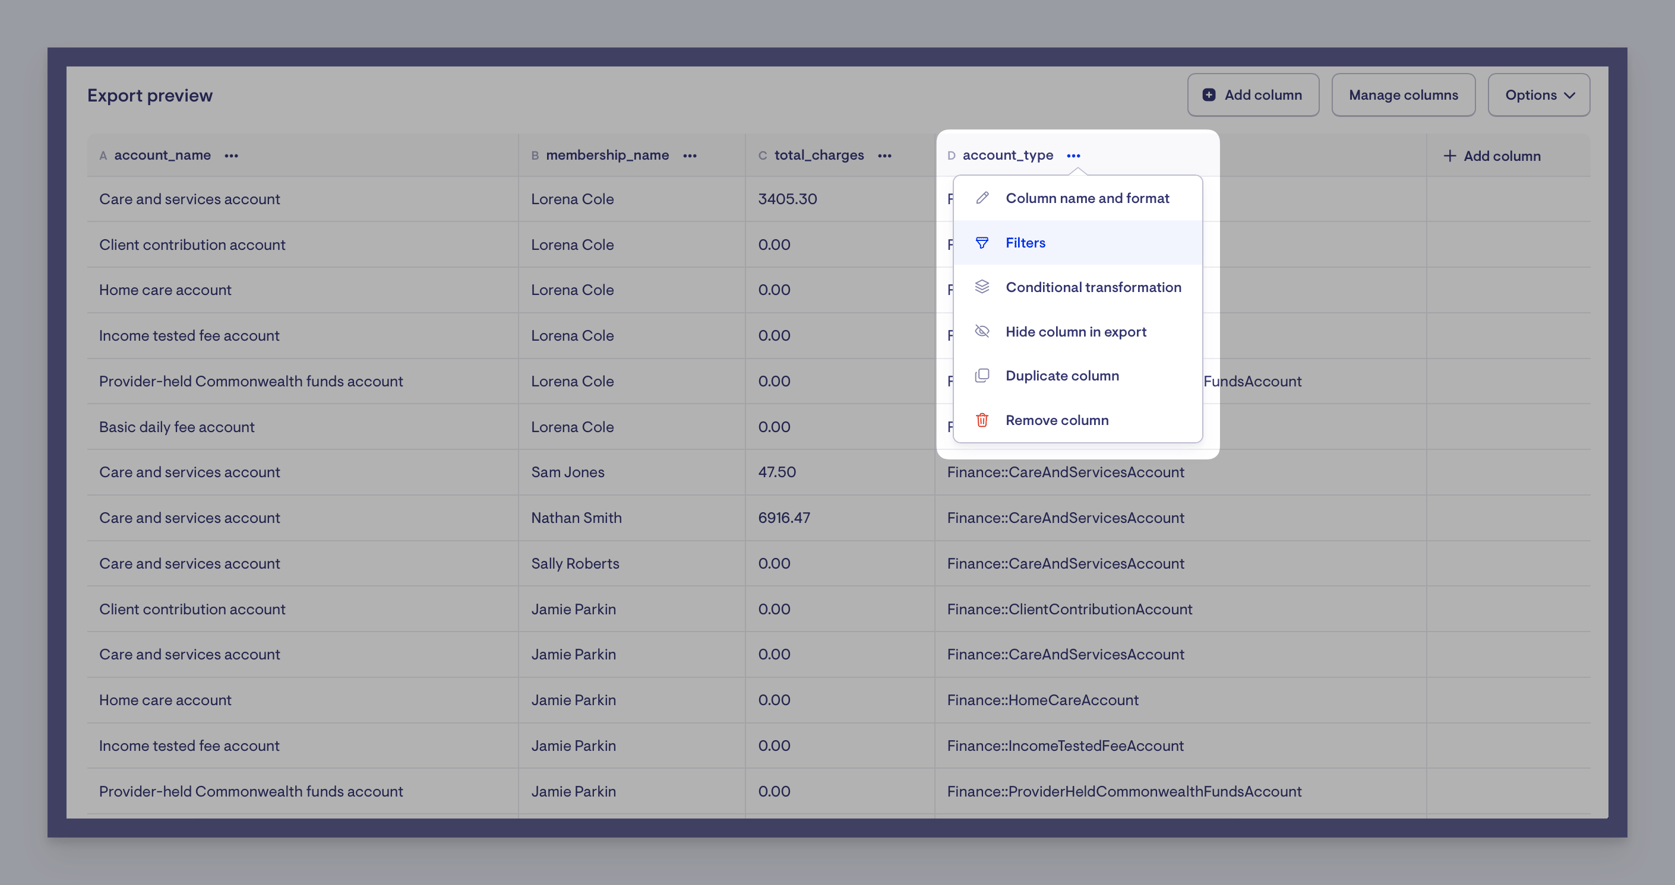
Task: Click the copy icon beside Duplicate column
Action: tap(982, 376)
